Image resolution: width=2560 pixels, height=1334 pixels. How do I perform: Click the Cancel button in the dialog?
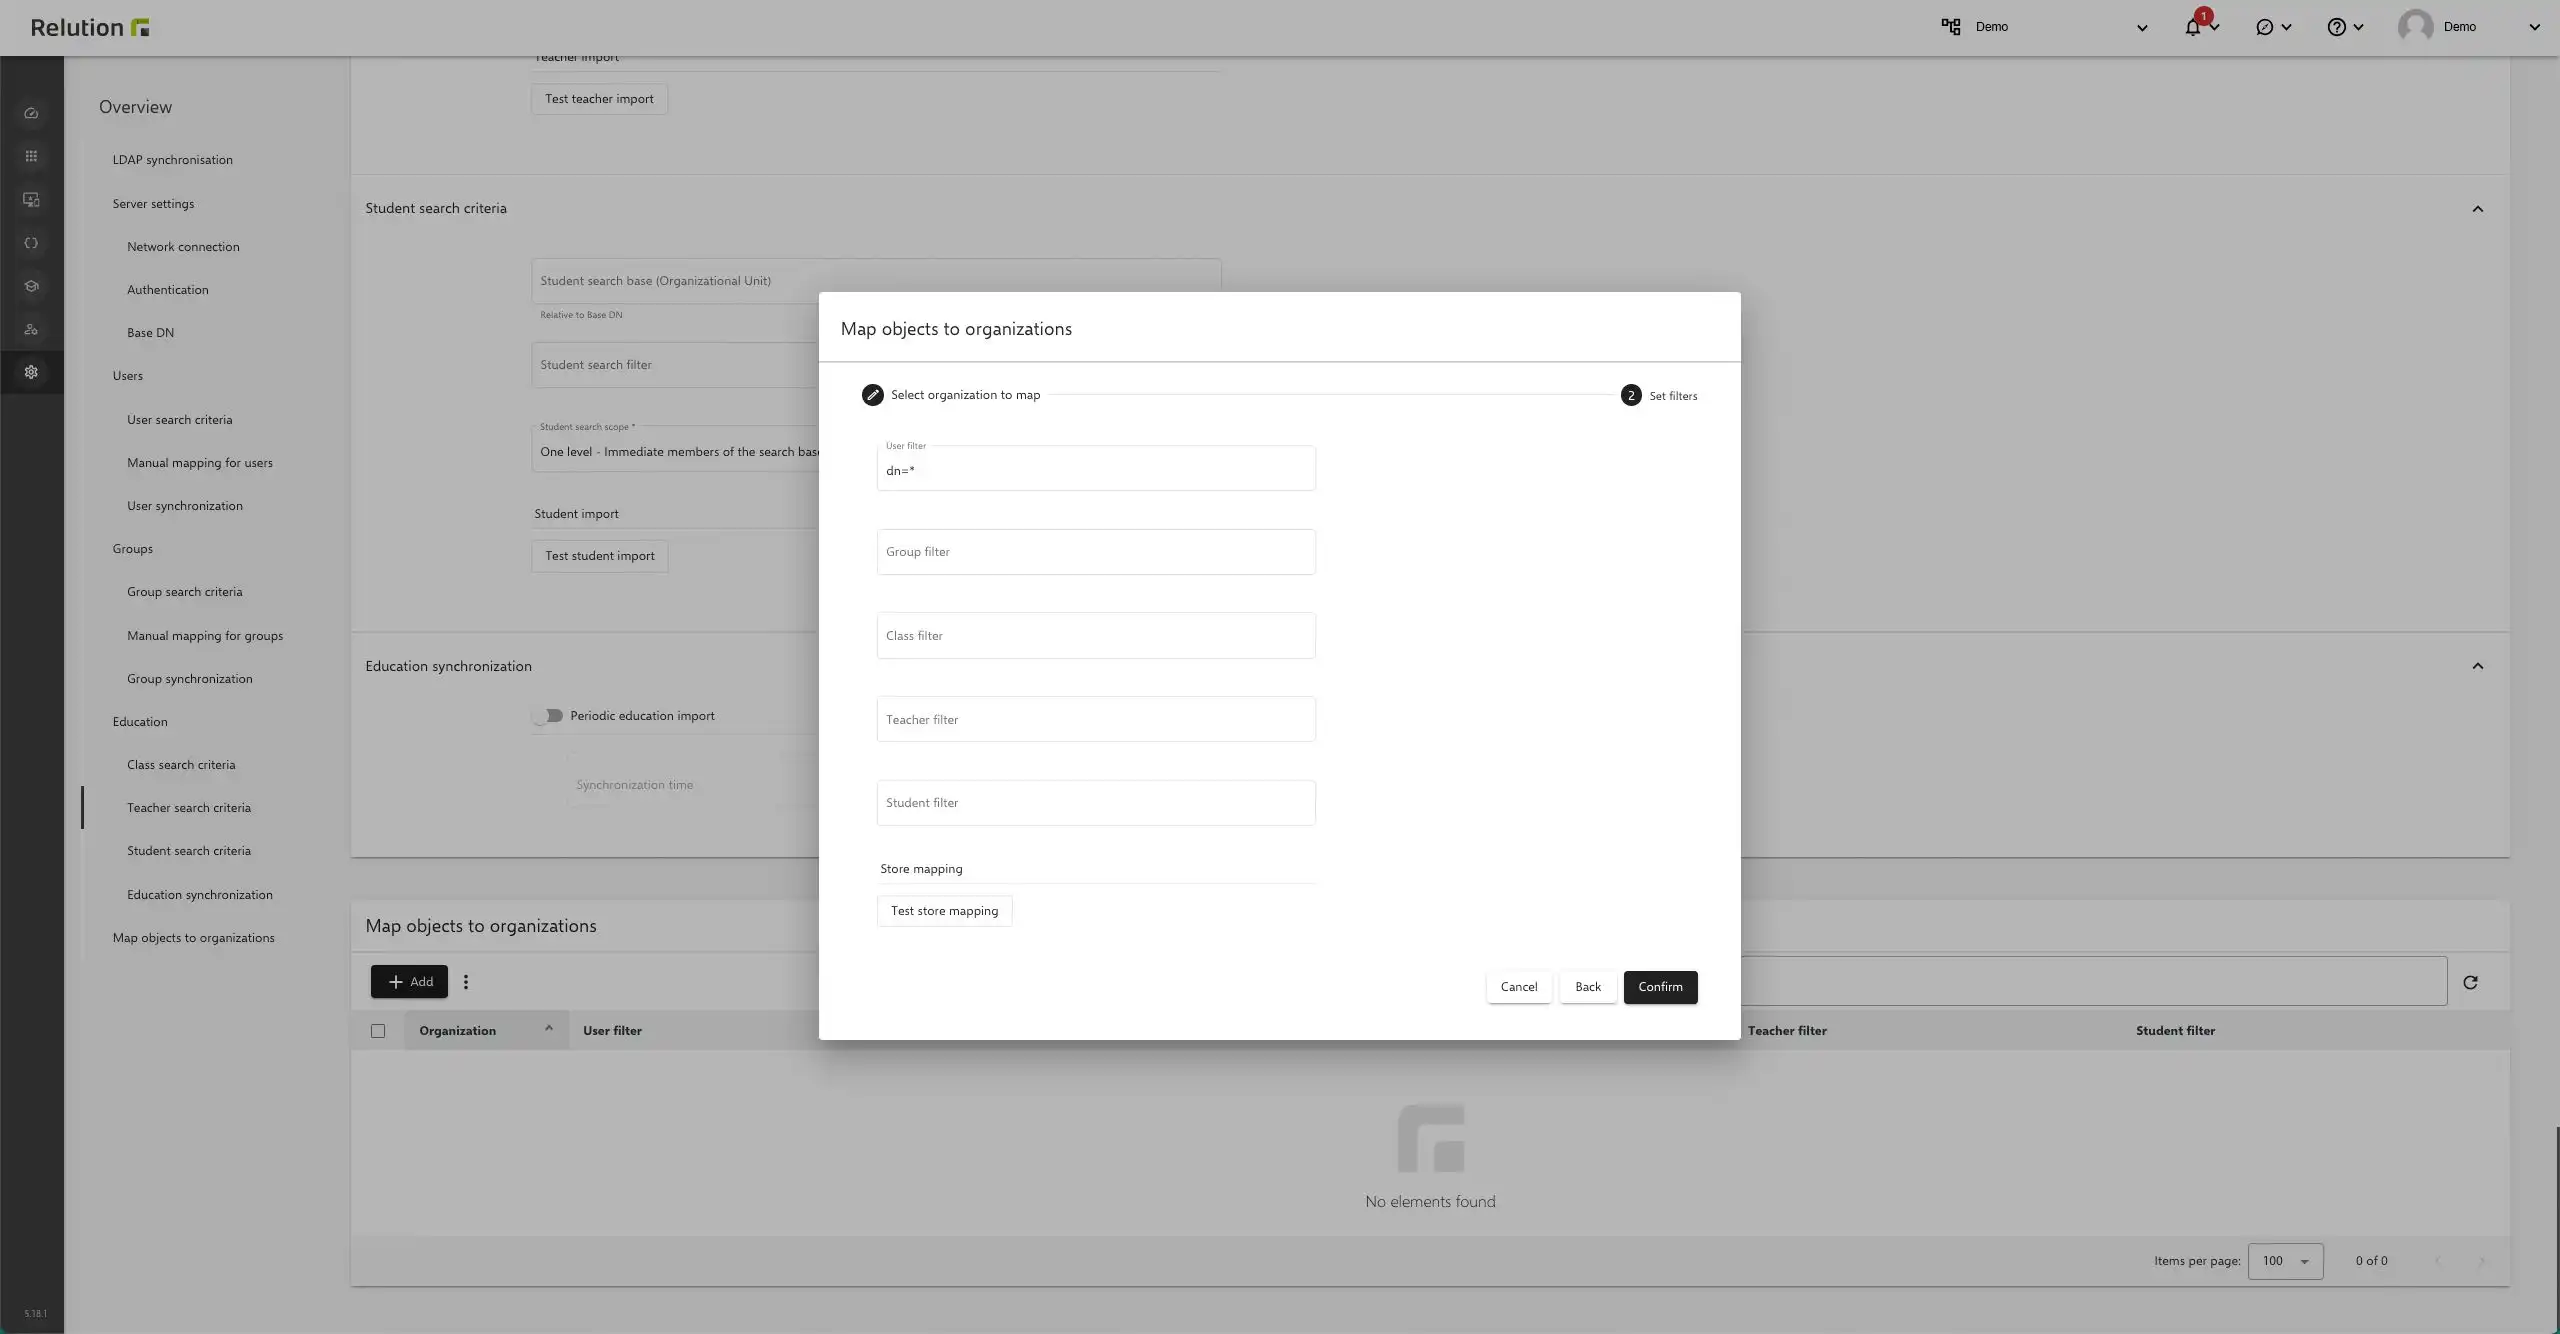point(1519,987)
